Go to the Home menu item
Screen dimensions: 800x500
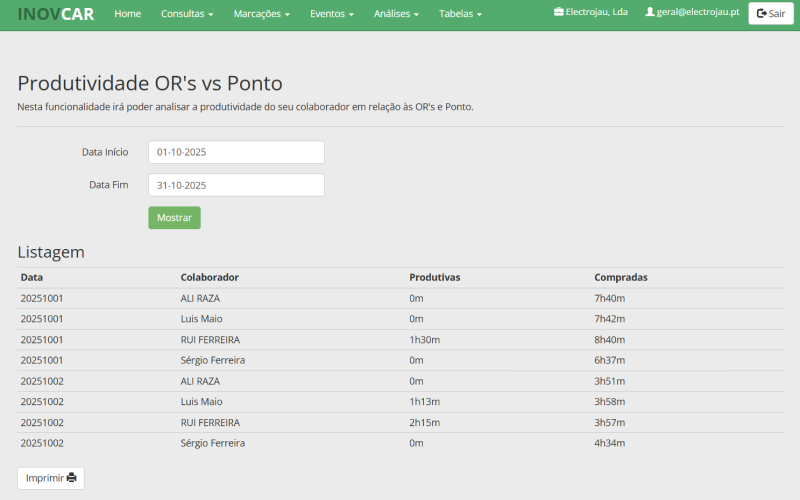pos(128,14)
